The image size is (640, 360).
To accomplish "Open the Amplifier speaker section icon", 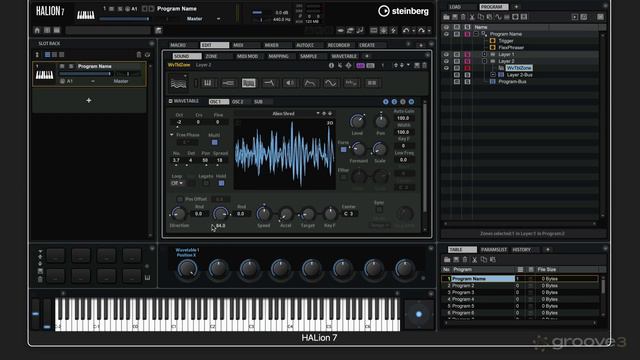I will pyautogui.click(x=290, y=83).
